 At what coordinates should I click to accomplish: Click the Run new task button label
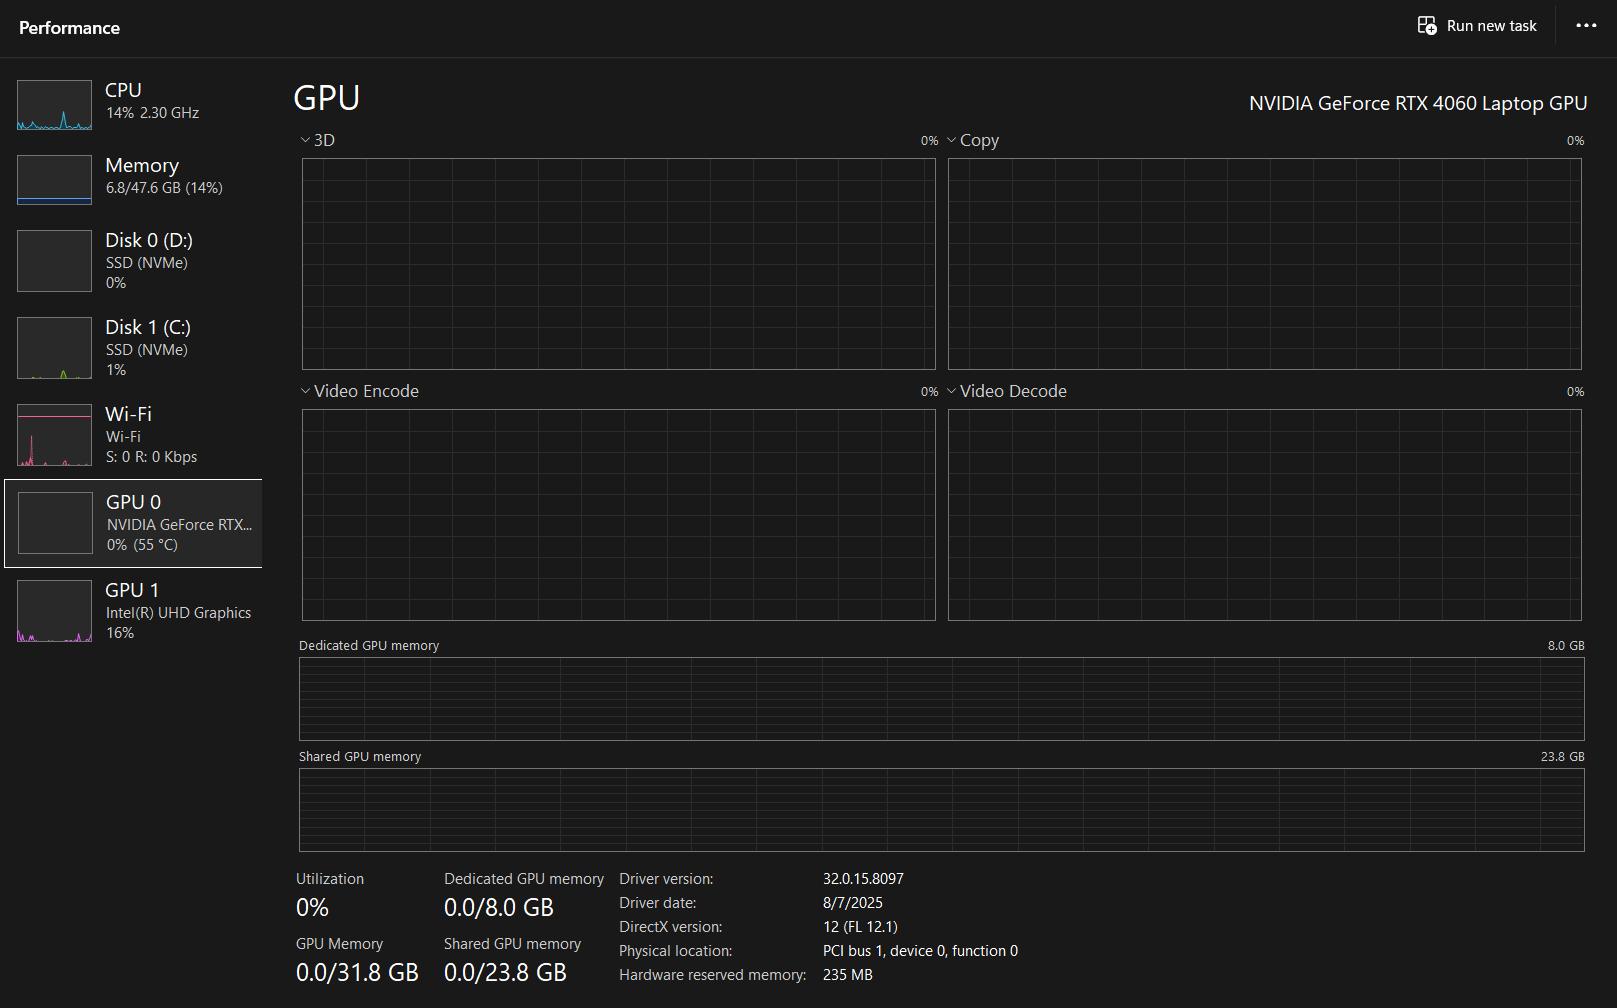coord(1491,26)
